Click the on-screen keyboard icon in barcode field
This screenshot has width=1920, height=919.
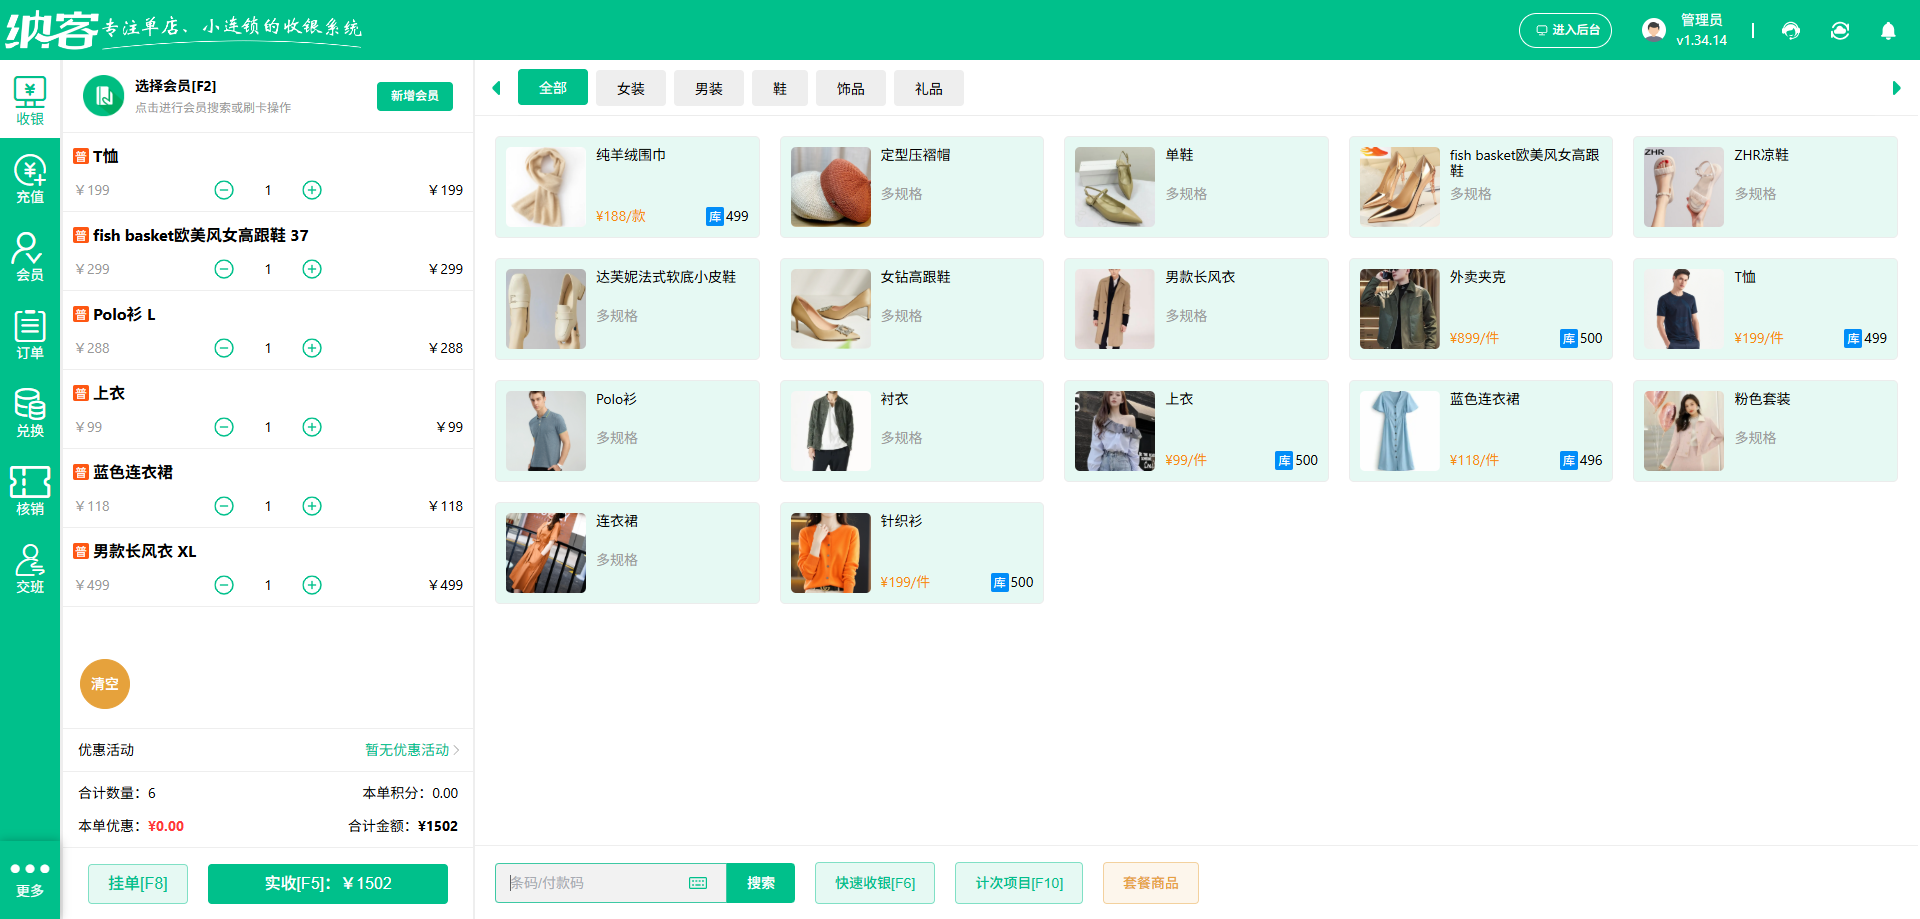[697, 883]
